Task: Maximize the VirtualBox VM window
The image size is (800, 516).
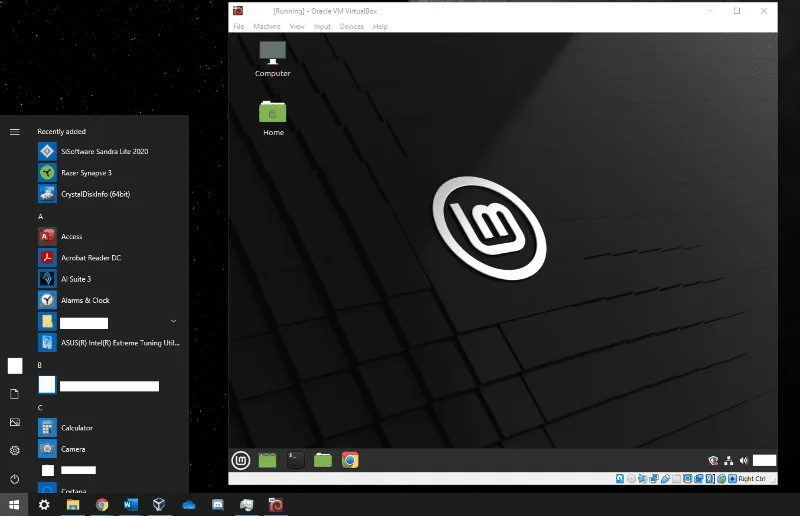Action: (x=737, y=11)
